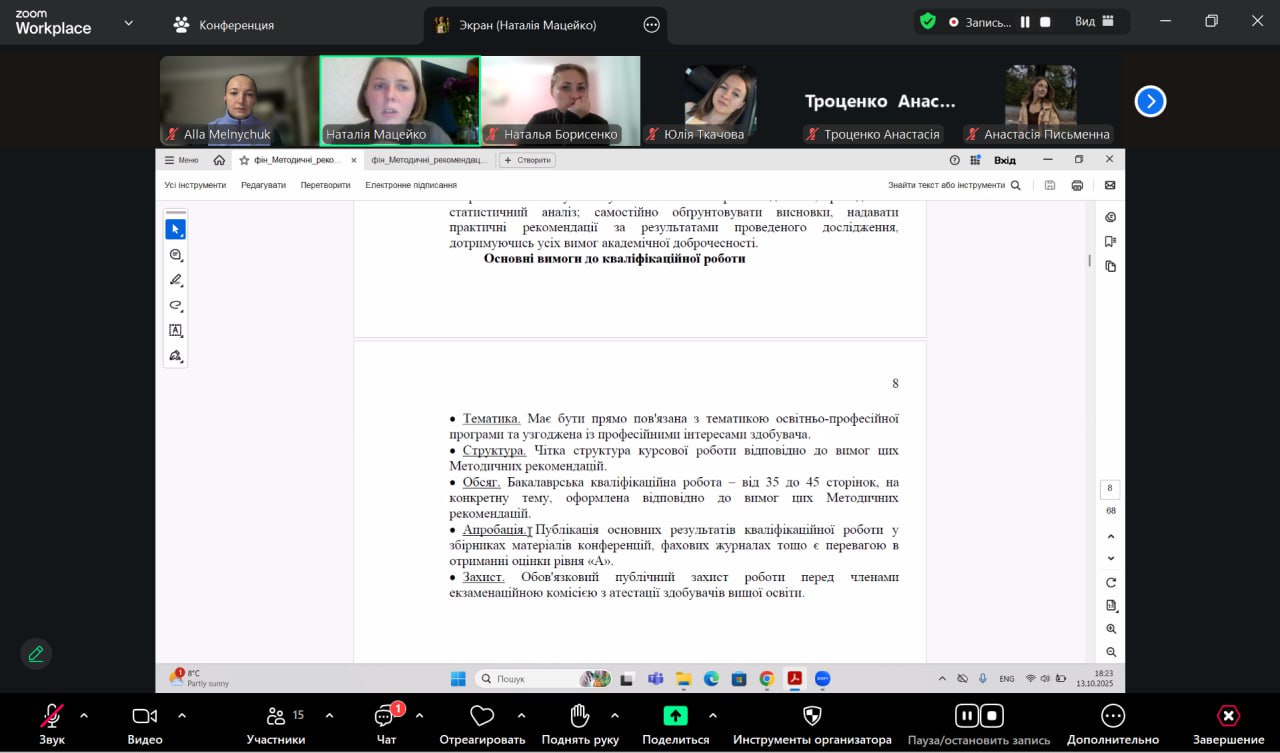Switch to the Конференция tab
The image size is (1280, 753).
point(224,25)
